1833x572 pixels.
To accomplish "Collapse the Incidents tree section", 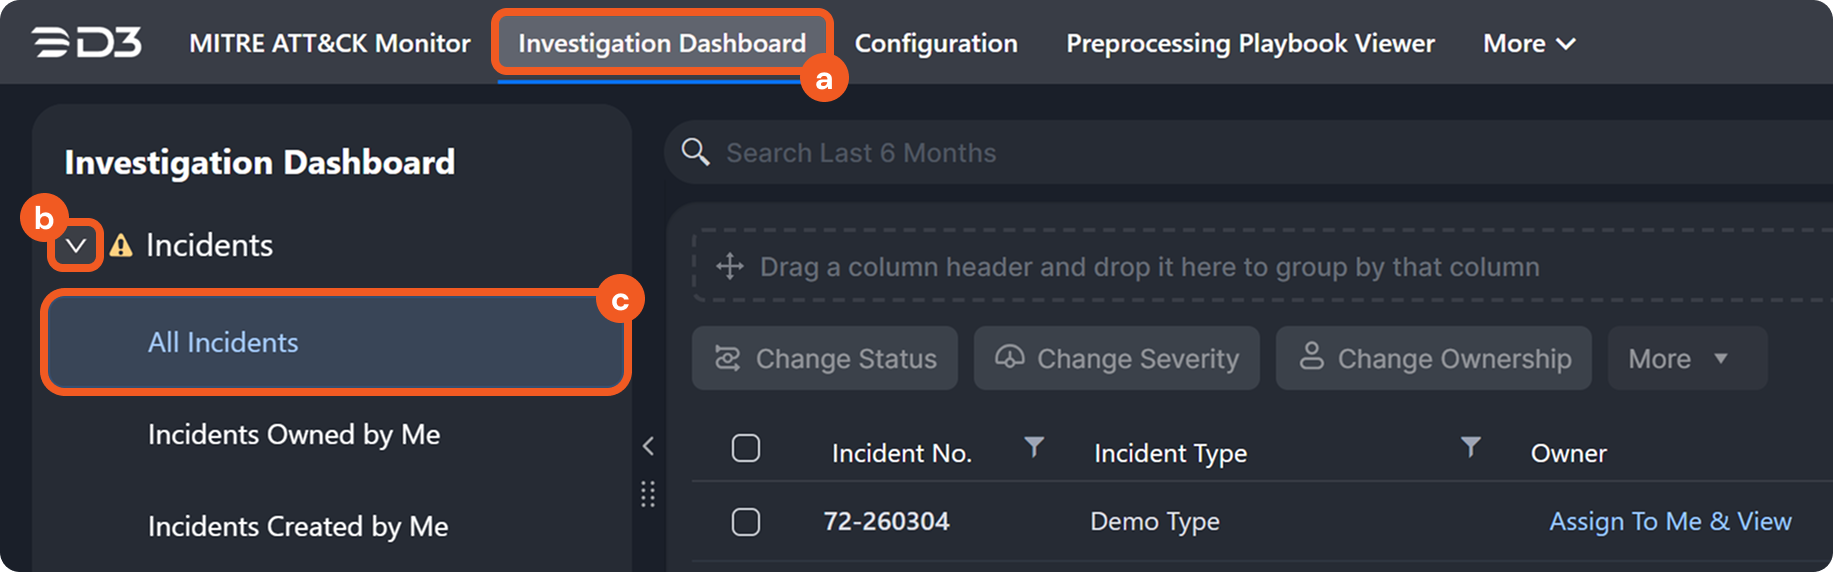I will coord(76,245).
